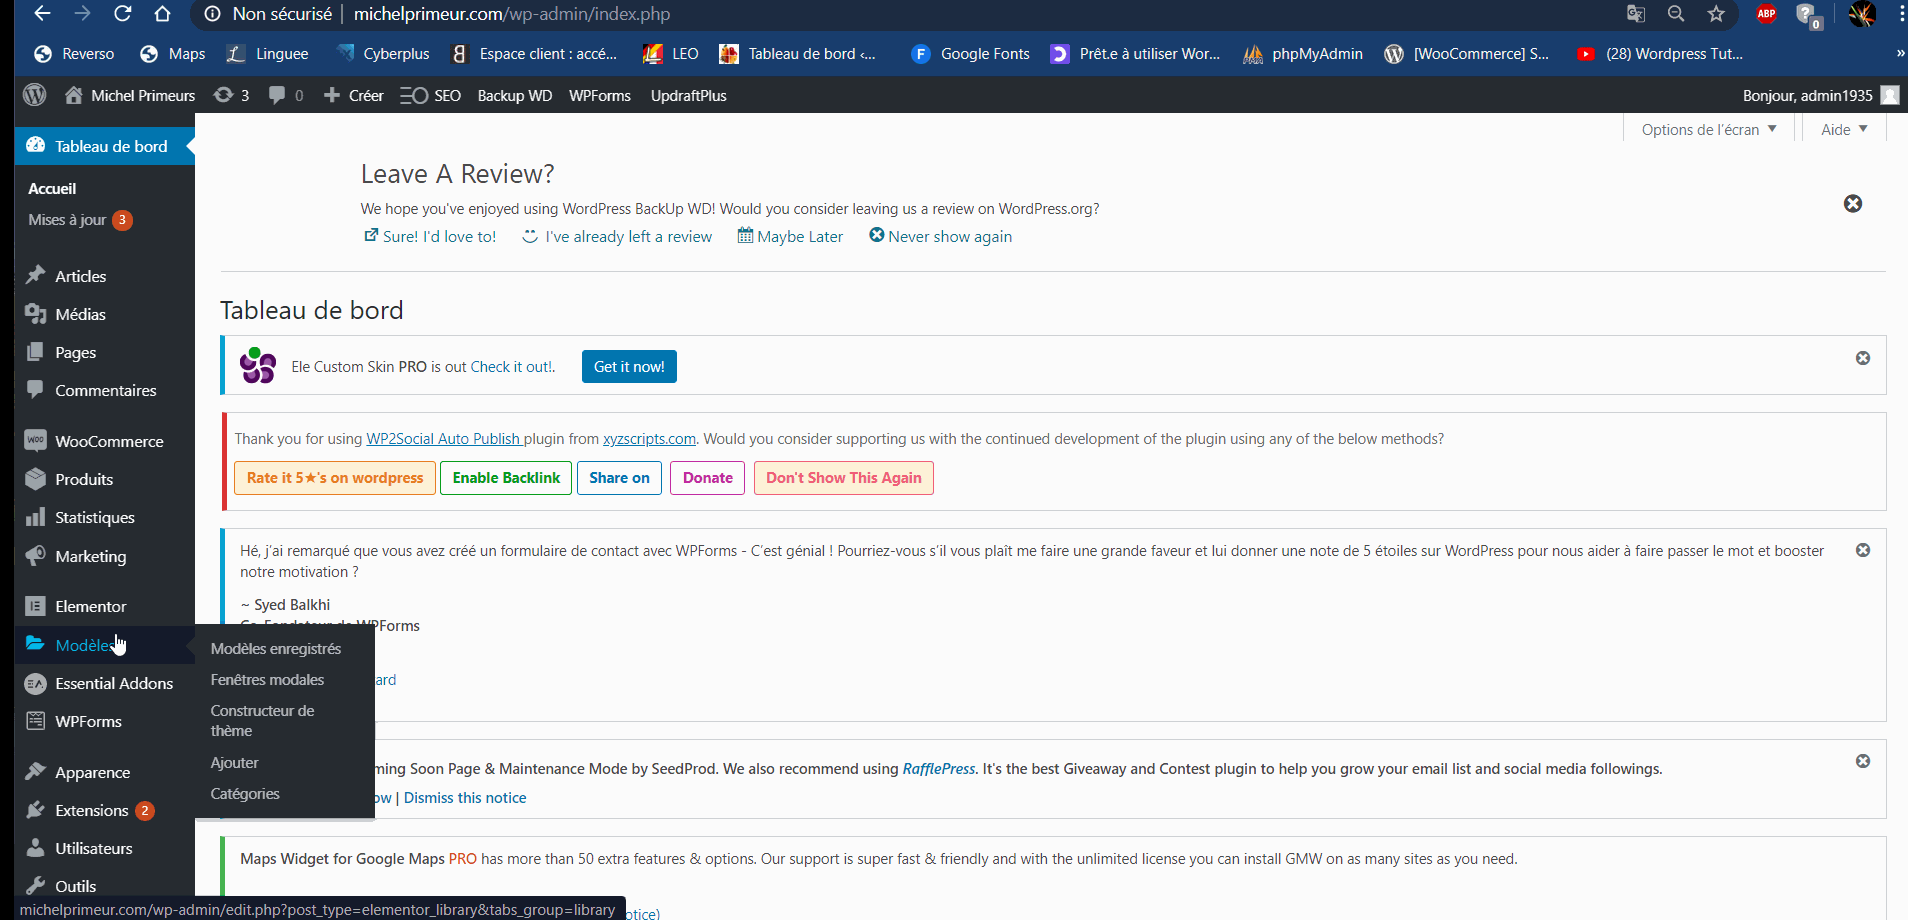This screenshot has height=920, width=1908.
Task: Click the browser address bar URL
Action: (x=511, y=14)
